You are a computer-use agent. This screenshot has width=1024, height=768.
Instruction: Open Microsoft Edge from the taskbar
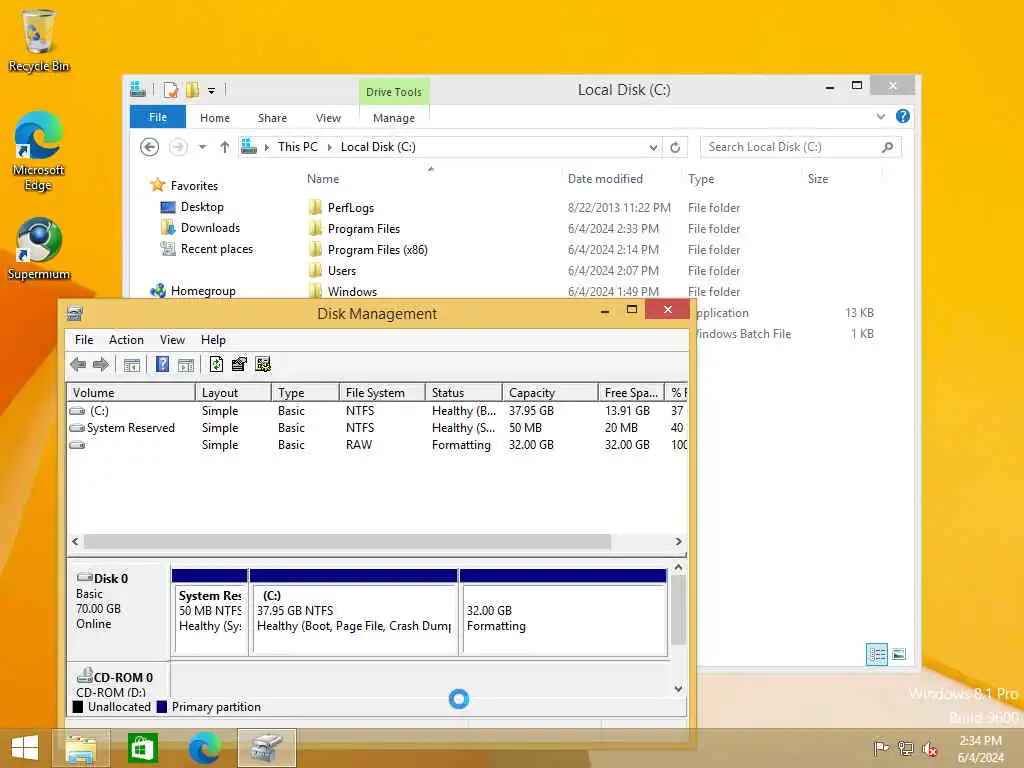pos(204,748)
